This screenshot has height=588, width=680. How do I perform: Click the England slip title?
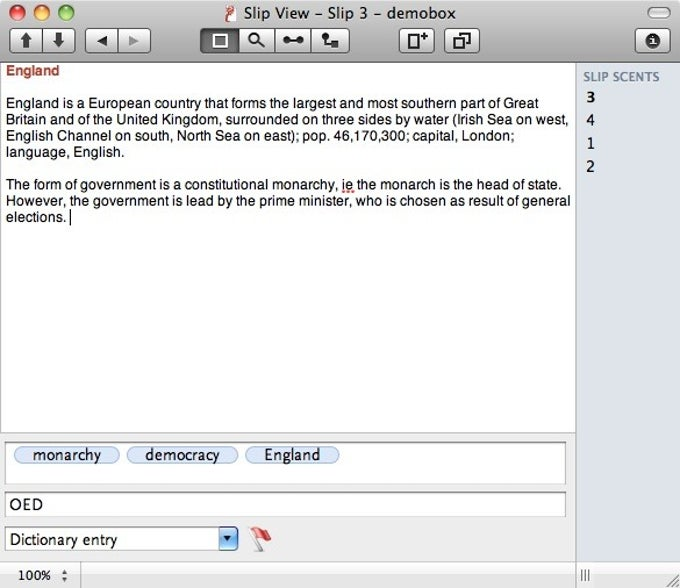pos(33,71)
